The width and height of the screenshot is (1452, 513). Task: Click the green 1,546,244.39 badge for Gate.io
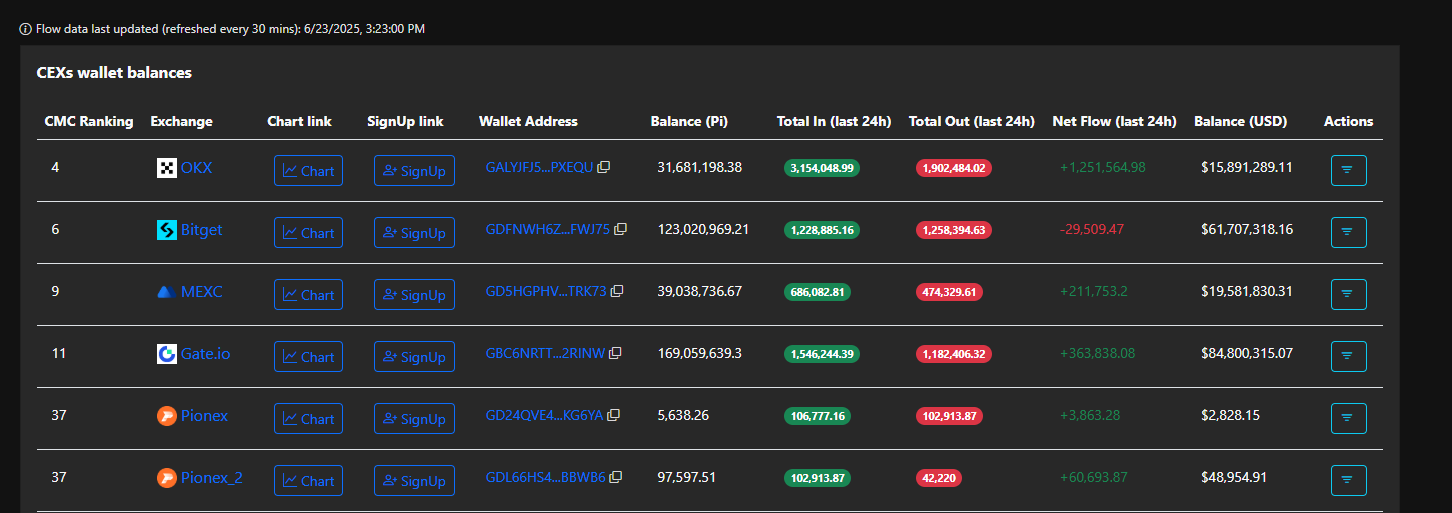(821, 354)
